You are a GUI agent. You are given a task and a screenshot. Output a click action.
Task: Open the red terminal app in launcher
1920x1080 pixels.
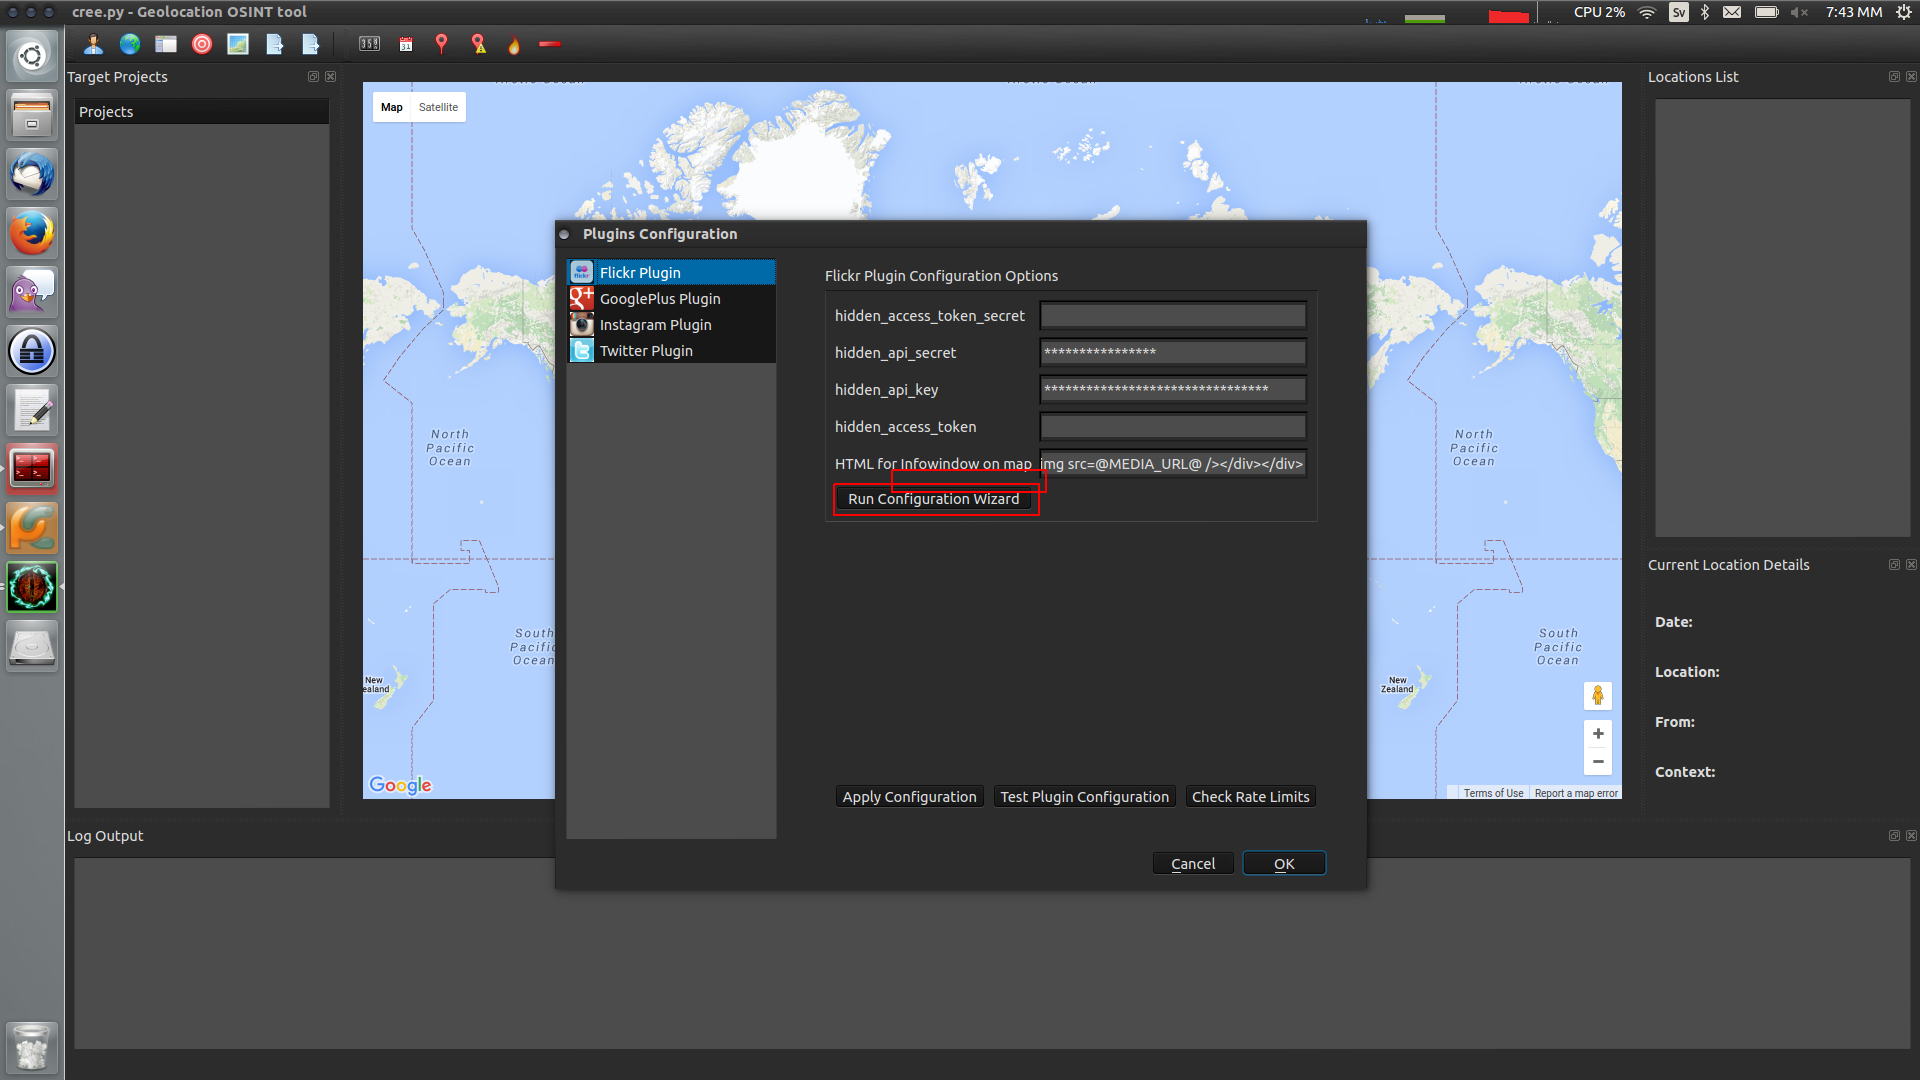click(32, 469)
